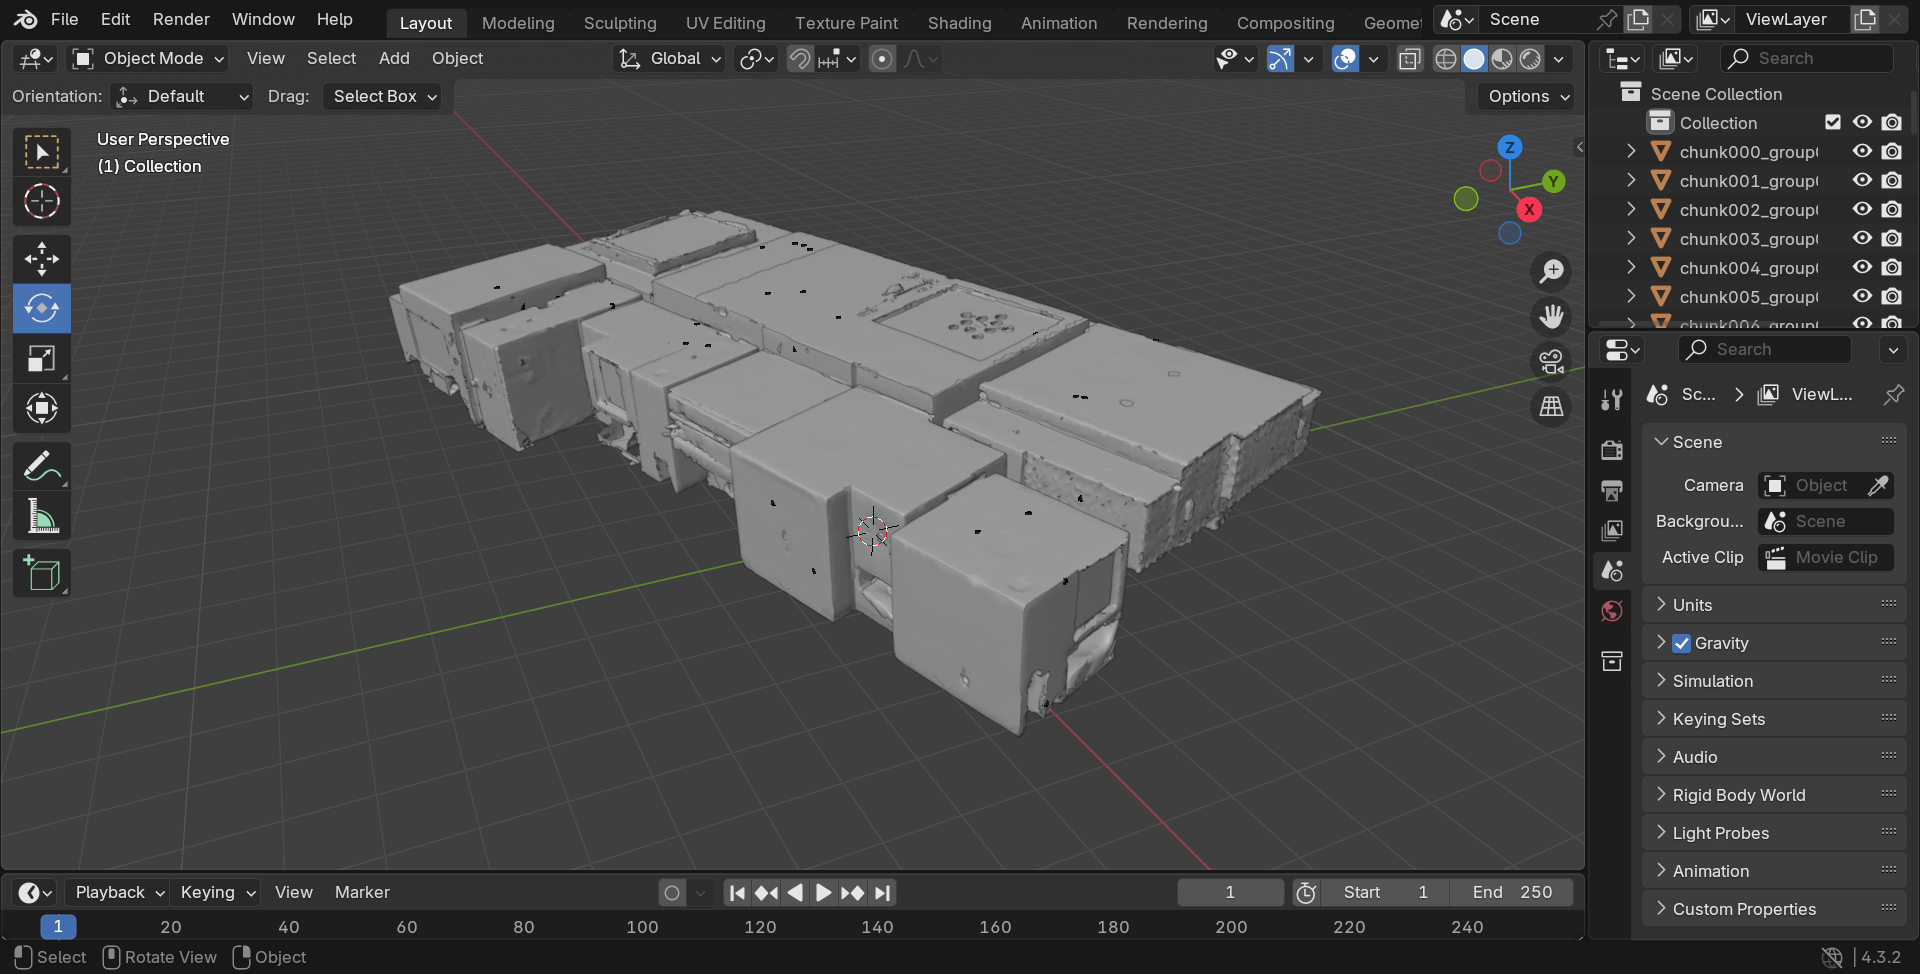Image resolution: width=1920 pixels, height=974 pixels.
Task: Hide chunk002_group in the outliner
Action: [x=1861, y=210]
